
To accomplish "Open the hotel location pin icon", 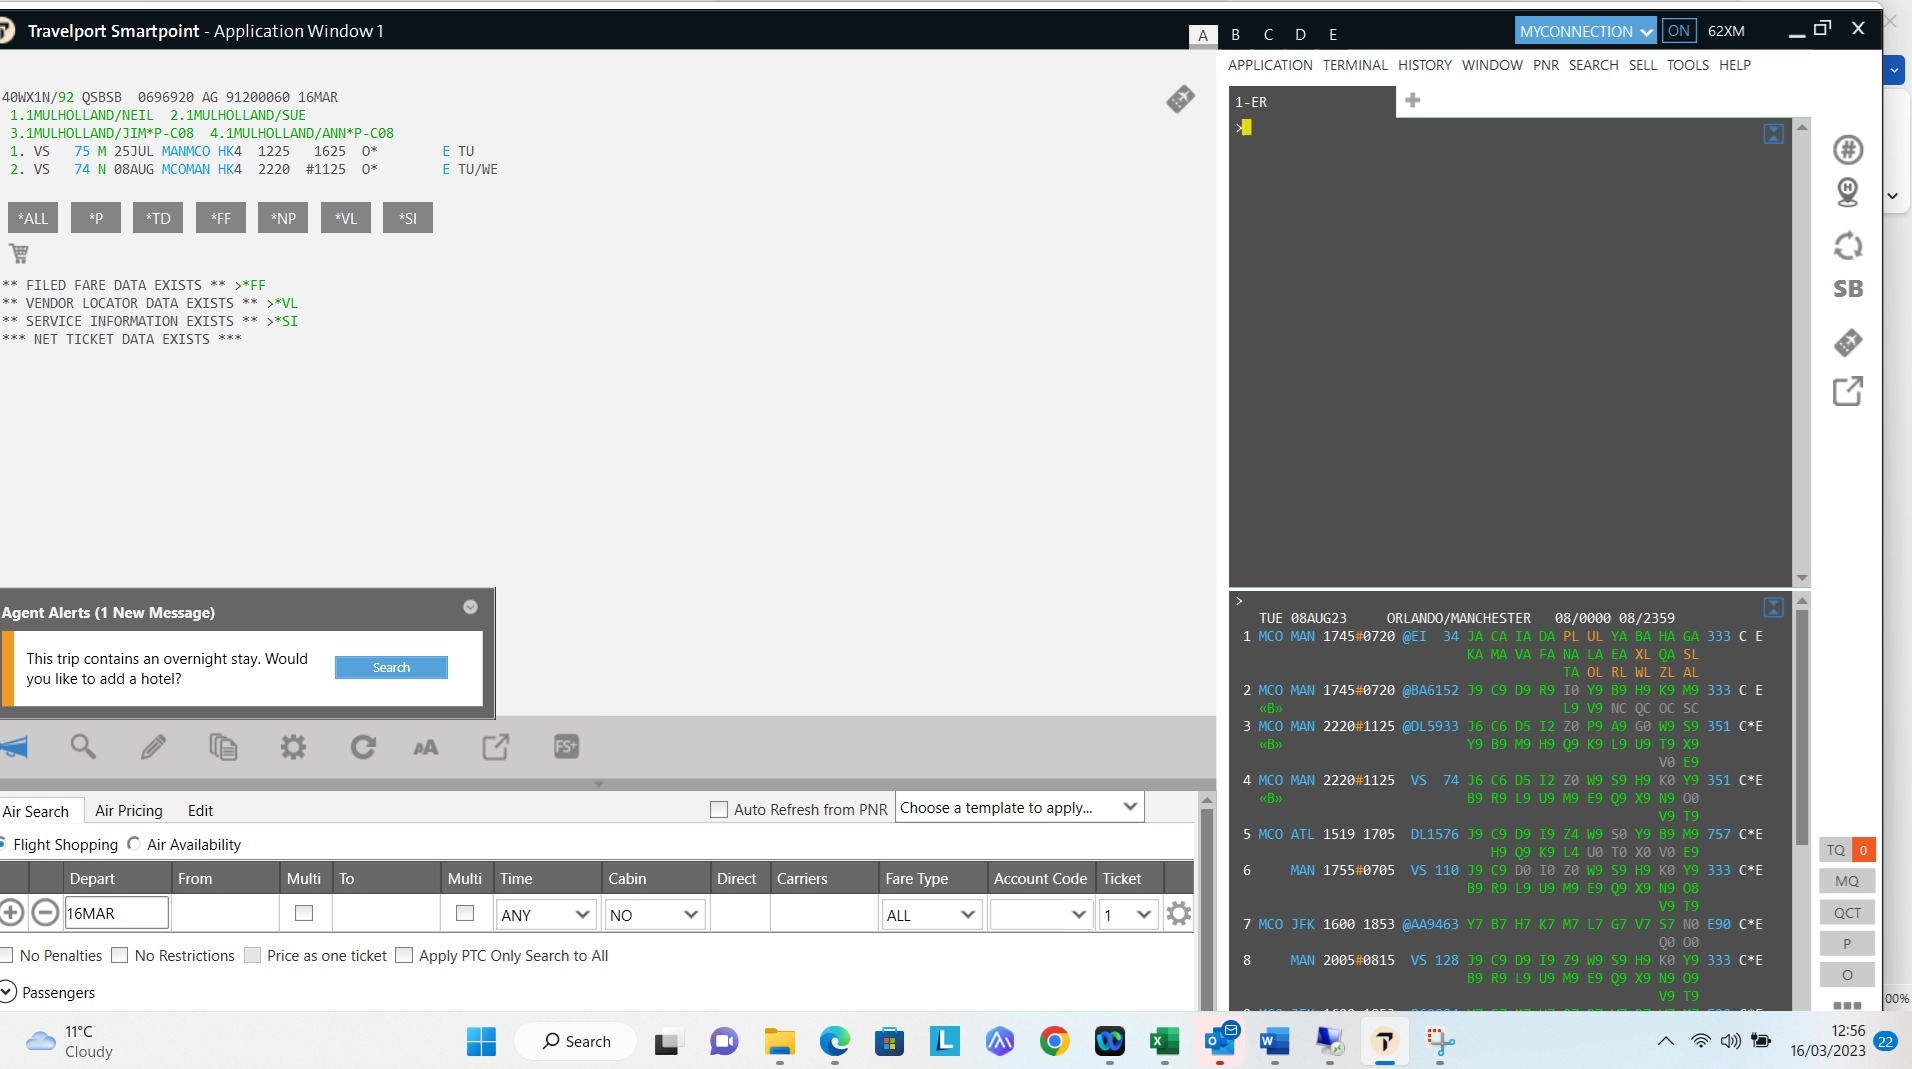I will click(x=1848, y=193).
